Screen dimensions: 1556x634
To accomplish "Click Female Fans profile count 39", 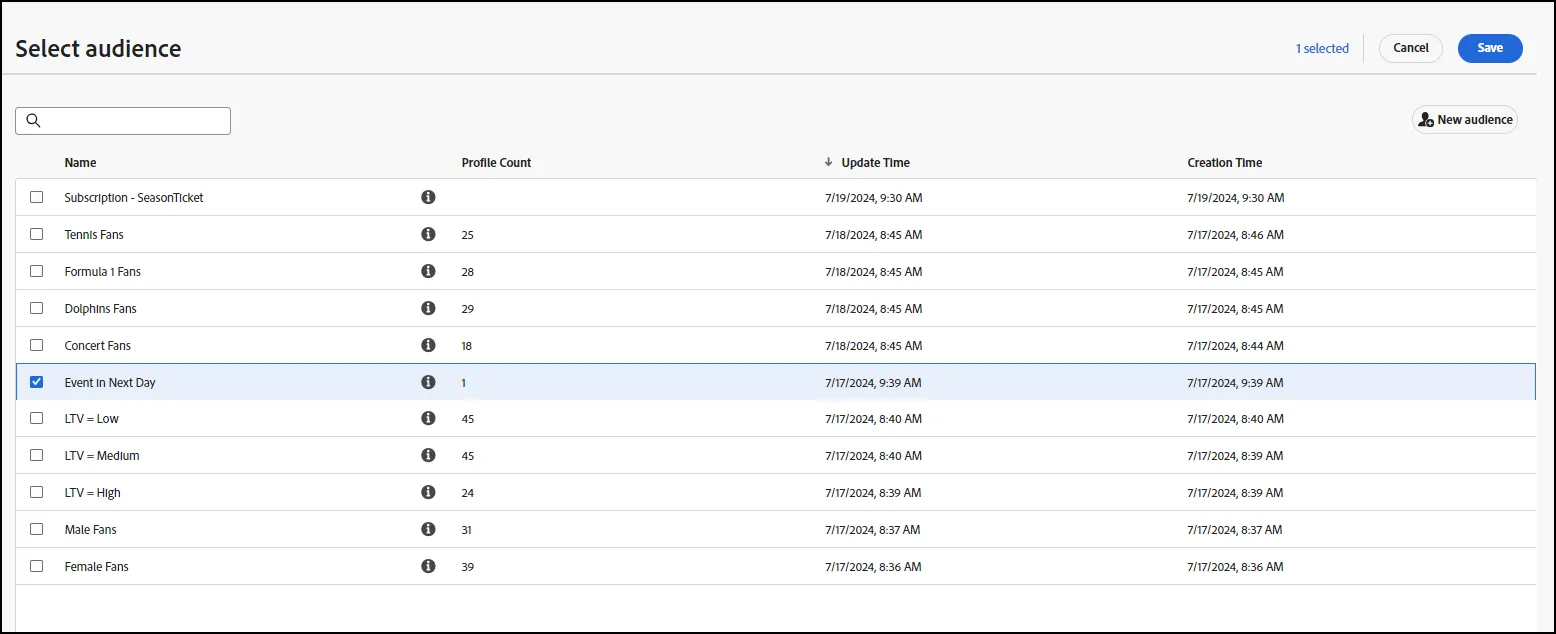I will 468,567.
